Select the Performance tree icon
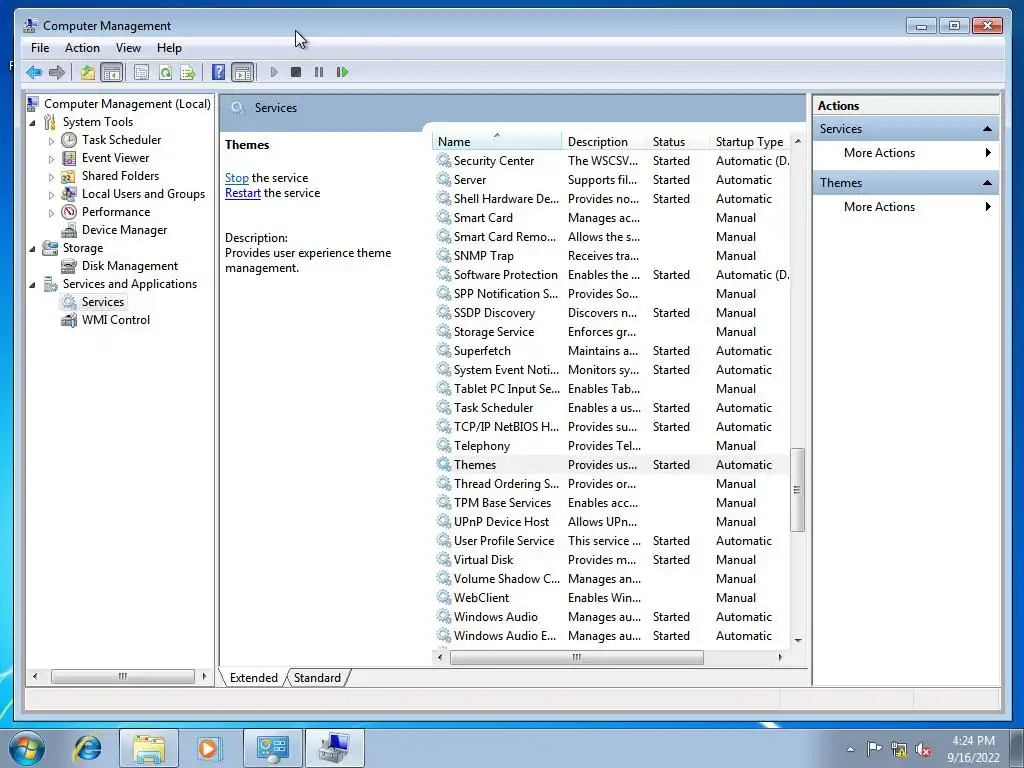The image size is (1024, 768). tap(69, 212)
